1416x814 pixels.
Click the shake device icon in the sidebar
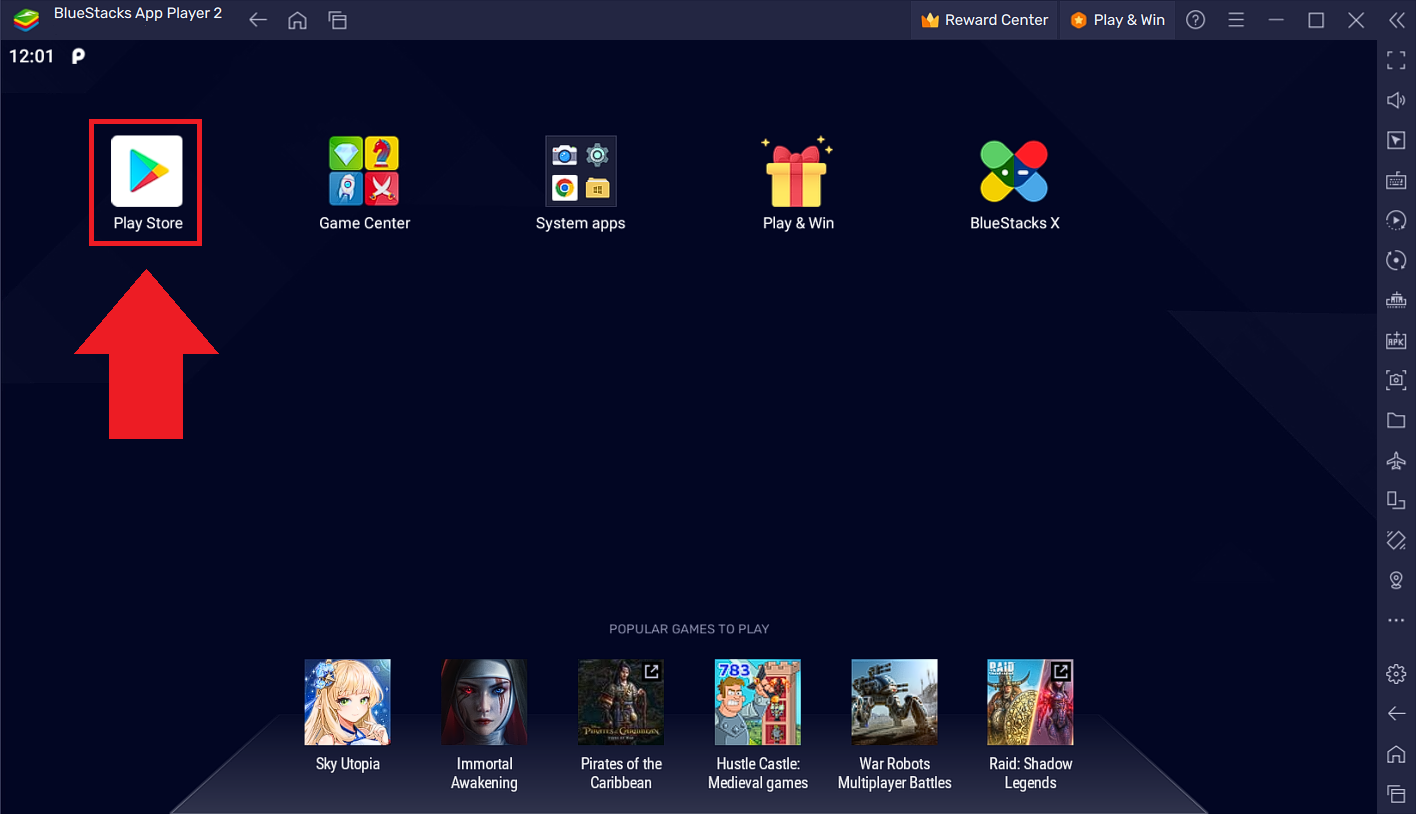click(x=1396, y=540)
